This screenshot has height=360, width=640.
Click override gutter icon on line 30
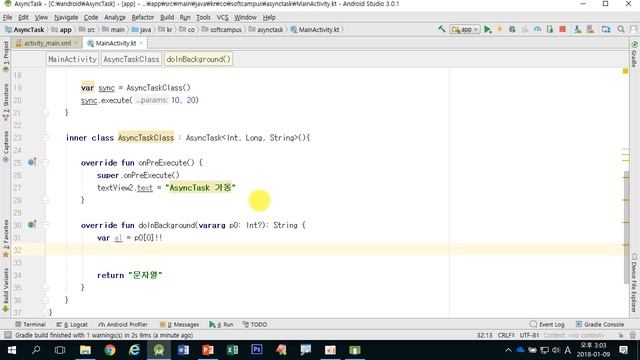32,225
